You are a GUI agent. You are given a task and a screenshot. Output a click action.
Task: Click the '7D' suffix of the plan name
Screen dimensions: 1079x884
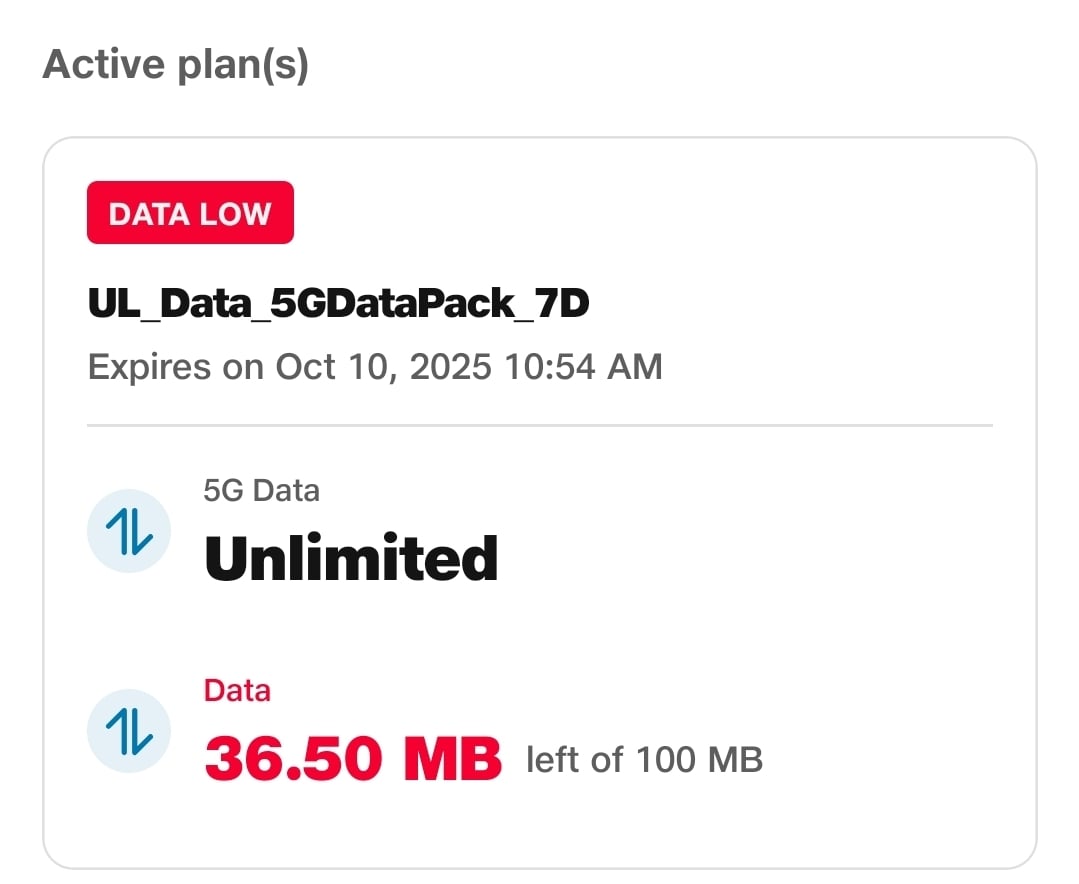coord(562,305)
